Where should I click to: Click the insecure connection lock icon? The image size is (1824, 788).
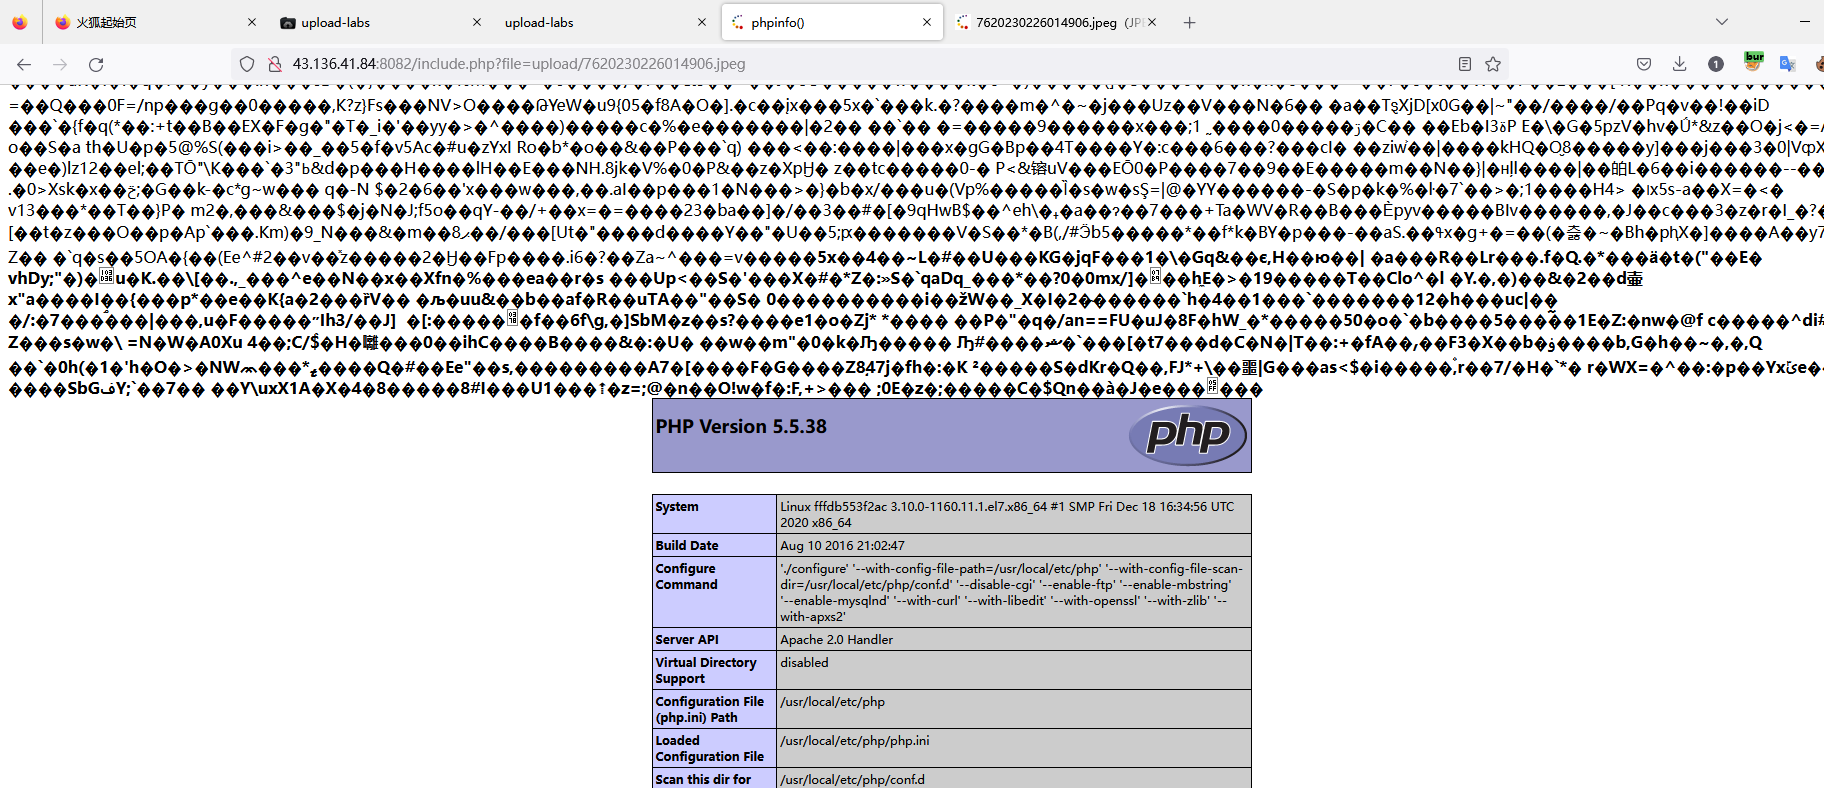274,64
